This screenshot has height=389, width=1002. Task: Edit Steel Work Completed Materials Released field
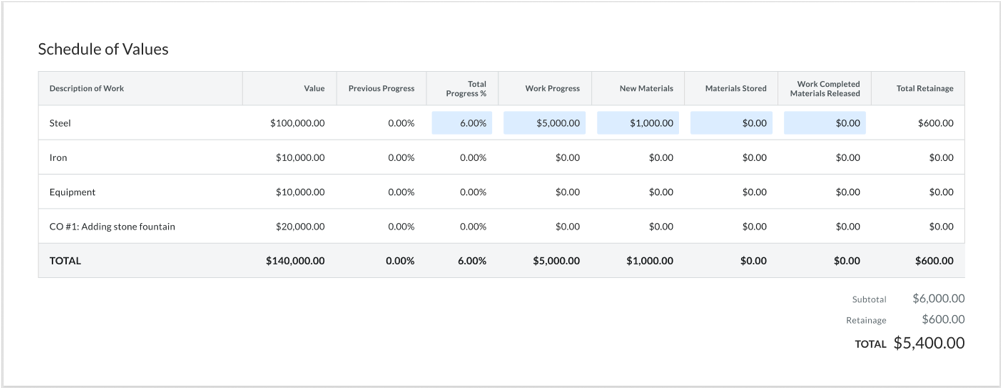coord(825,123)
